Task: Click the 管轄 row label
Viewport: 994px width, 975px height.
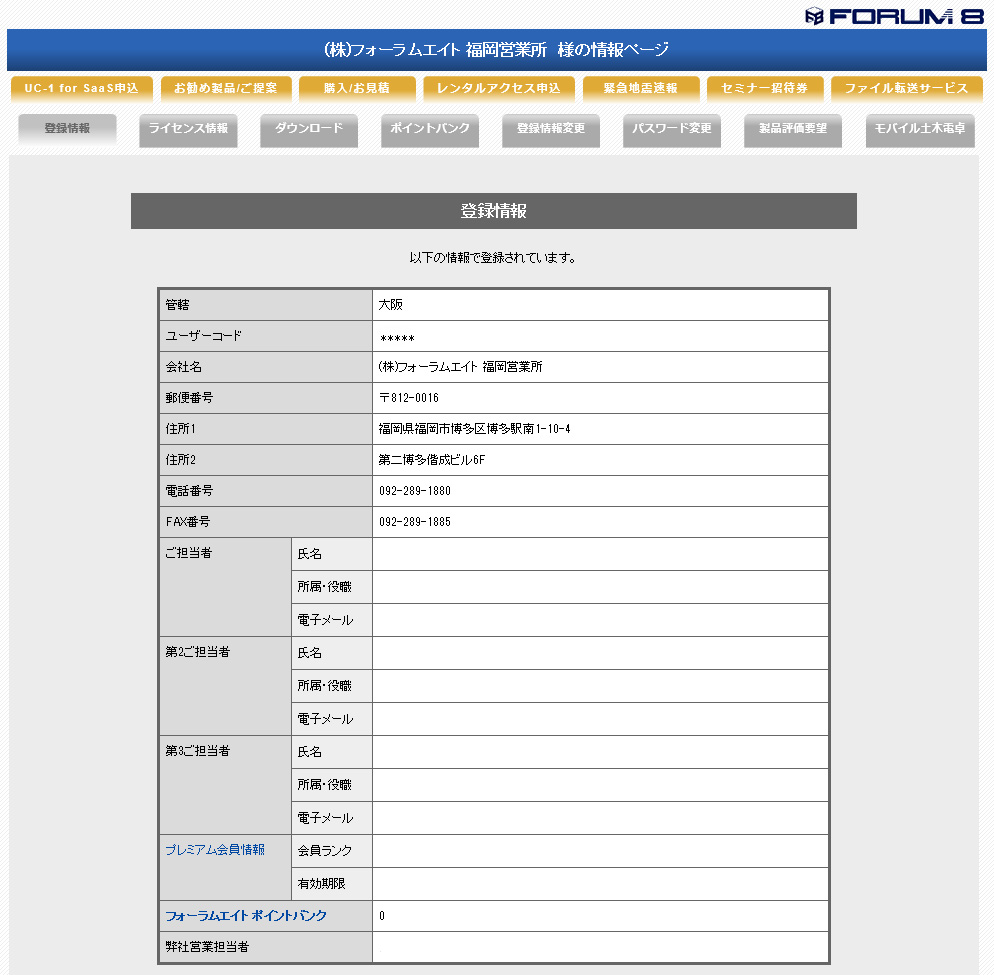Action: pyautogui.click(x=178, y=305)
